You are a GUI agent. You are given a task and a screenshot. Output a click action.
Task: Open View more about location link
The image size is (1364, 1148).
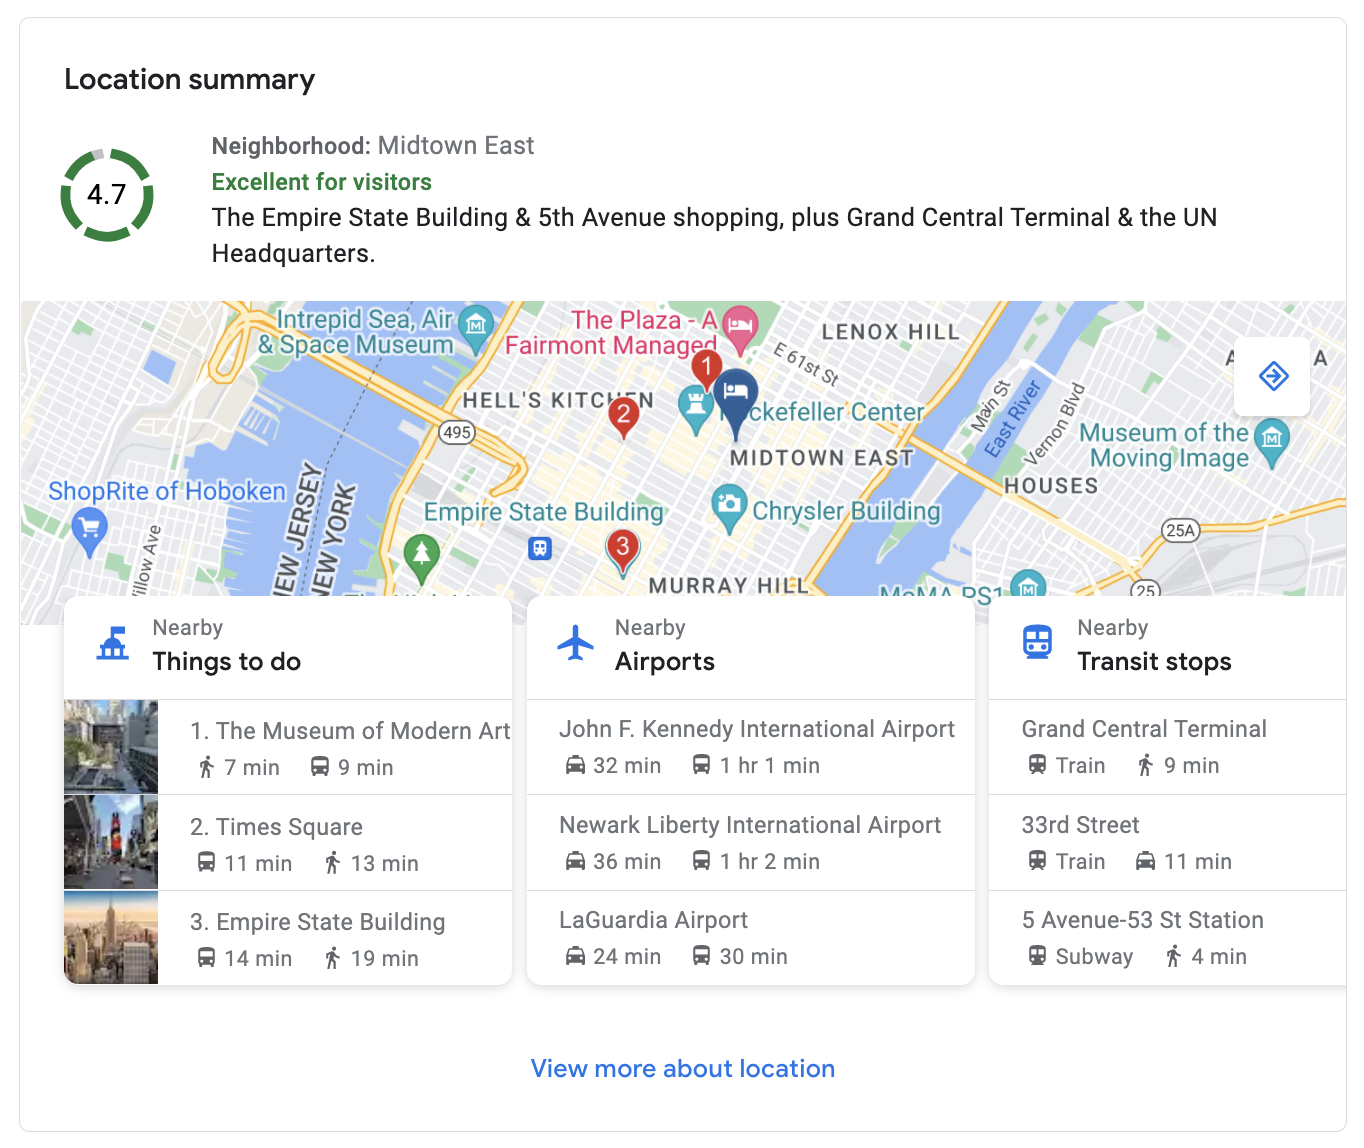[x=683, y=1068]
